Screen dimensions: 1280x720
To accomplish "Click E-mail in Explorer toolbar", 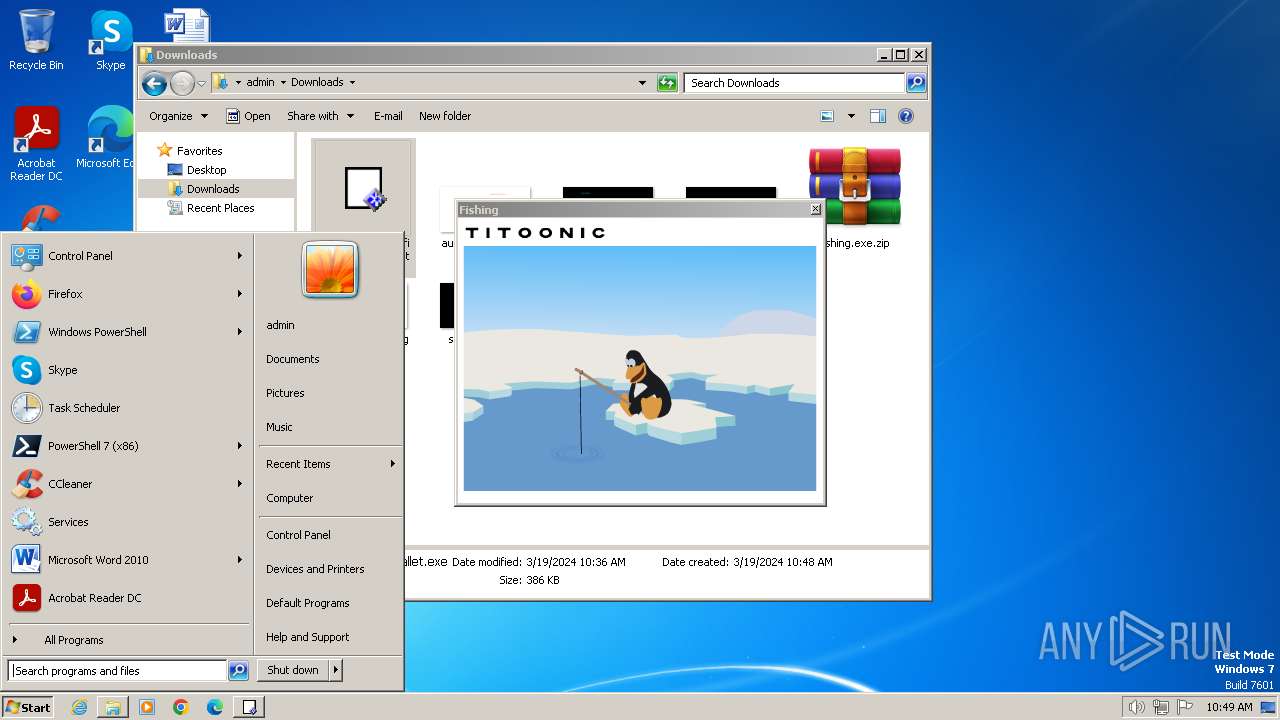I will (x=388, y=116).
